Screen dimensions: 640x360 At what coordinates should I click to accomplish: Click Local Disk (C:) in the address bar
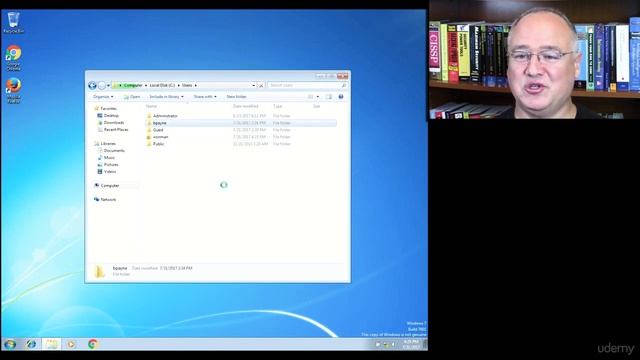pos(162,85)
